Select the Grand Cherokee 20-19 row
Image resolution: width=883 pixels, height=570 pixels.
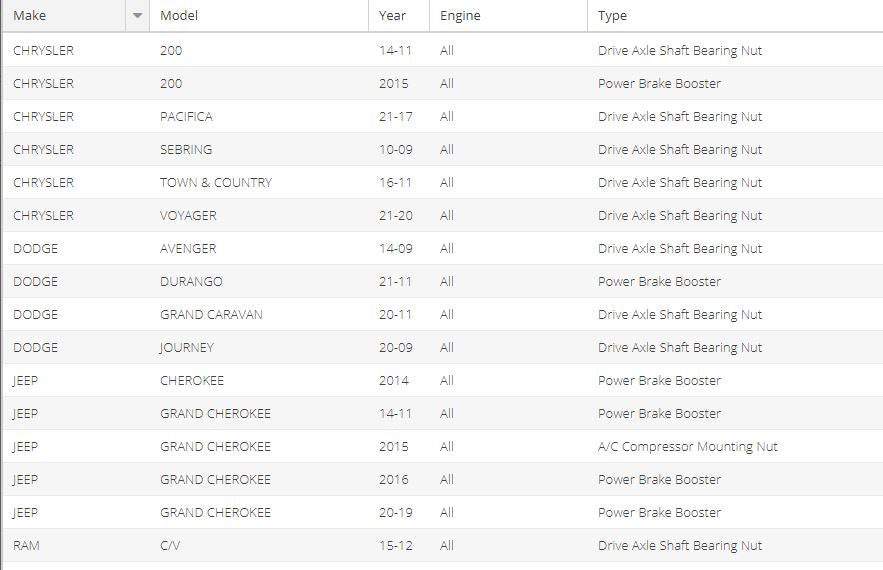[443, 513]
